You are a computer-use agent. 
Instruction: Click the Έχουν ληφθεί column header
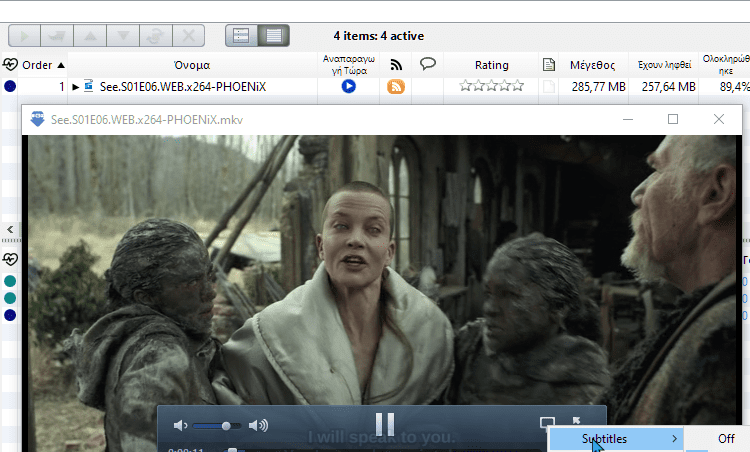pyautogui.click(x=664, y=65)
